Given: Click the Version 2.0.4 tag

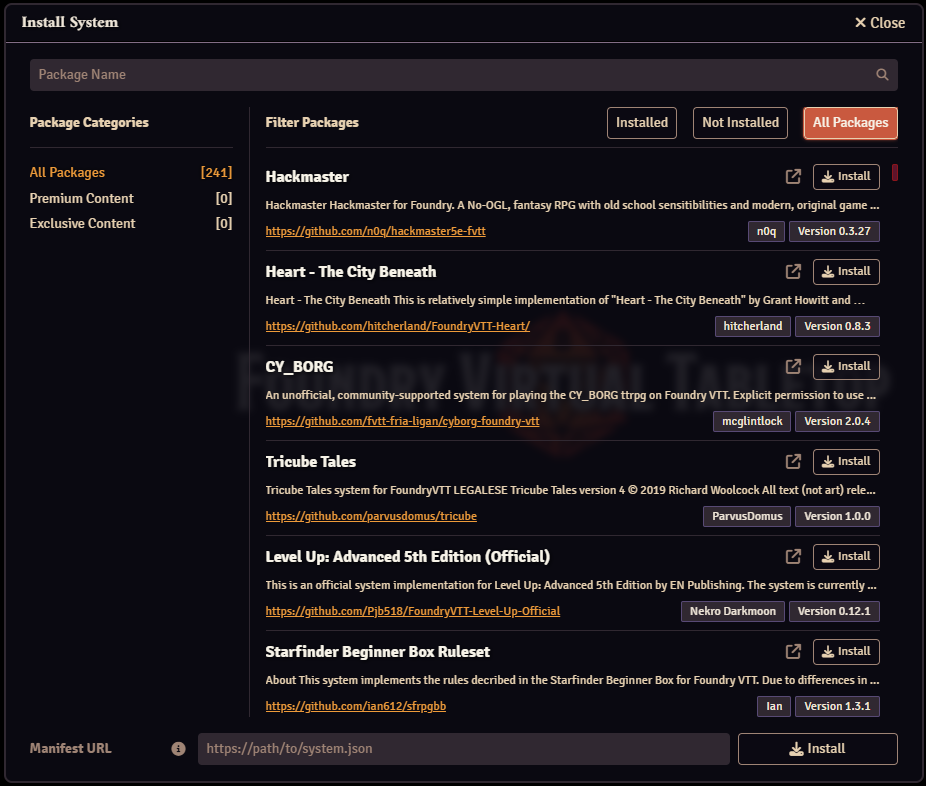Looking at the screenshot, I should (x=837, y=422).
